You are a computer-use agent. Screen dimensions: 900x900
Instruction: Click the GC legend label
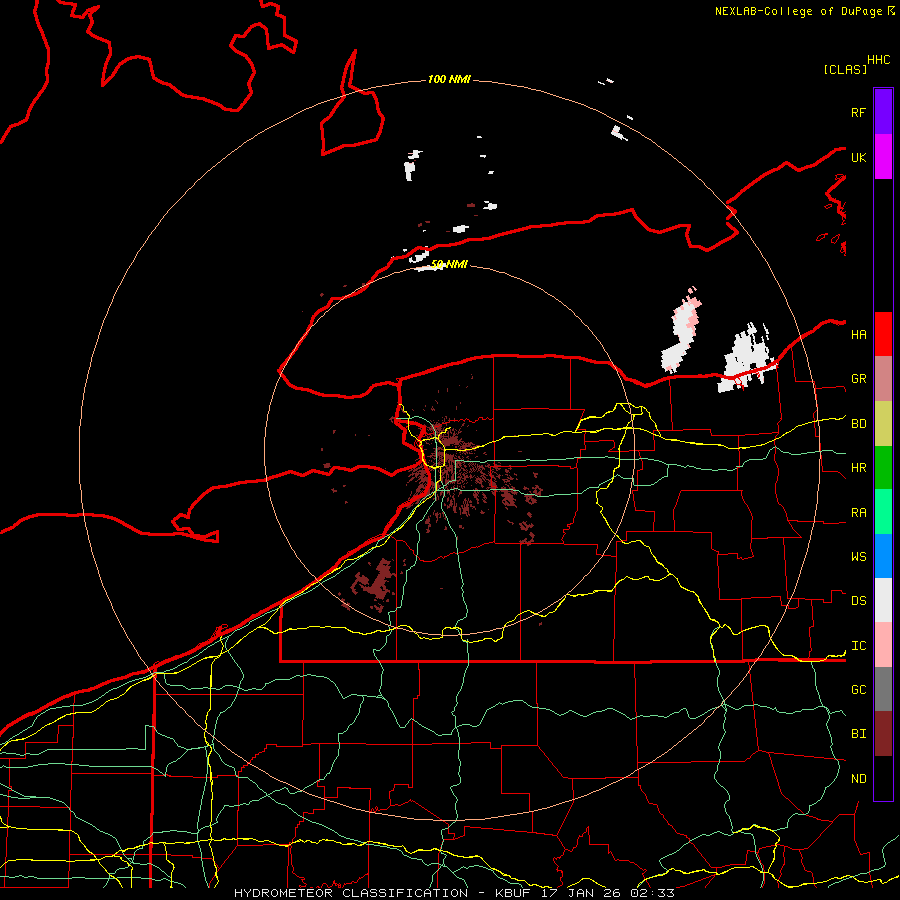point(858,690)
